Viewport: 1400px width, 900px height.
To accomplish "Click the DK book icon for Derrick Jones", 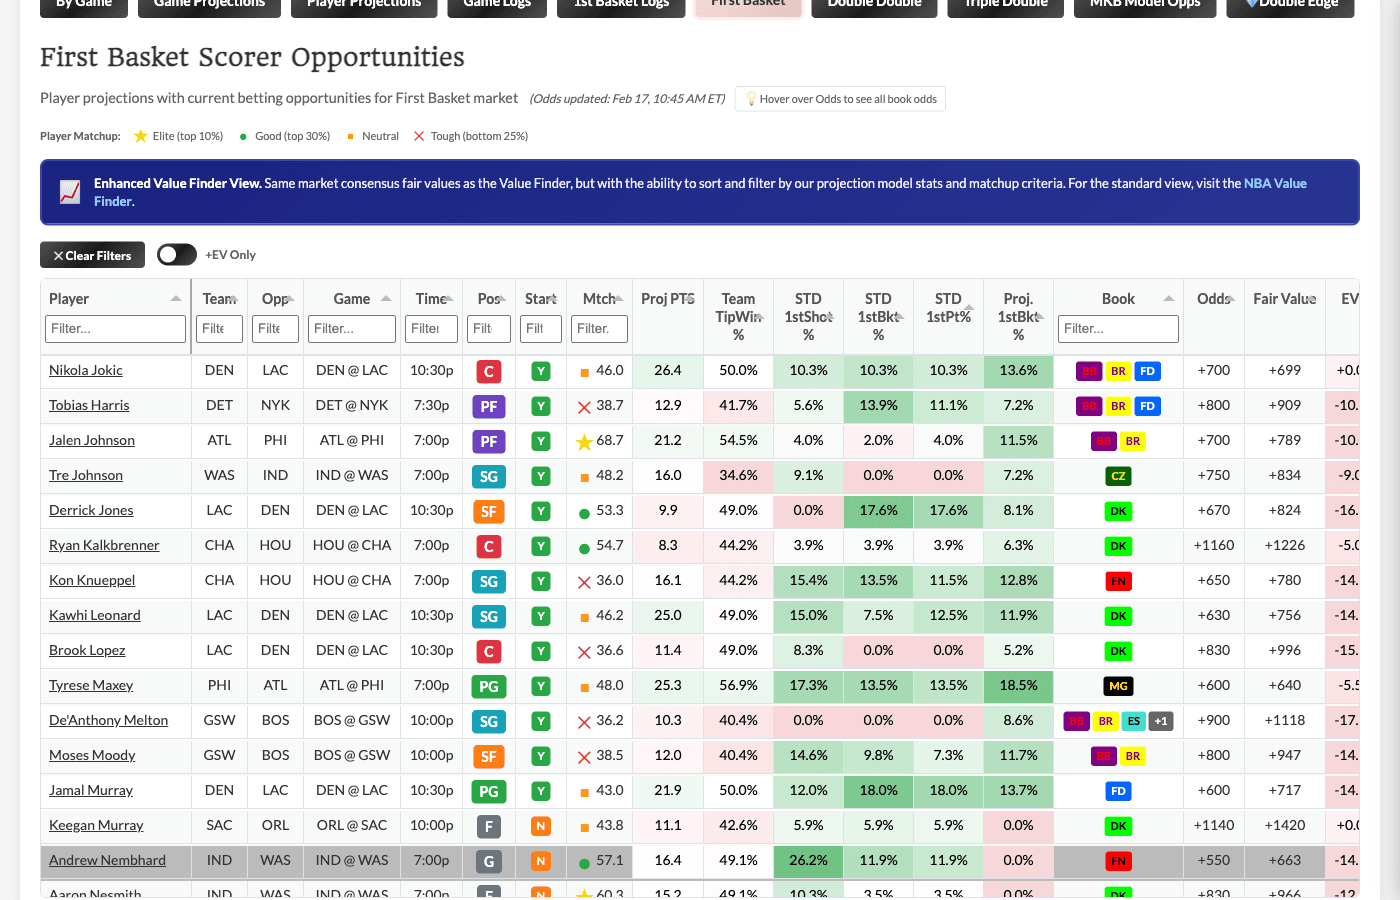I will 1118,511.
